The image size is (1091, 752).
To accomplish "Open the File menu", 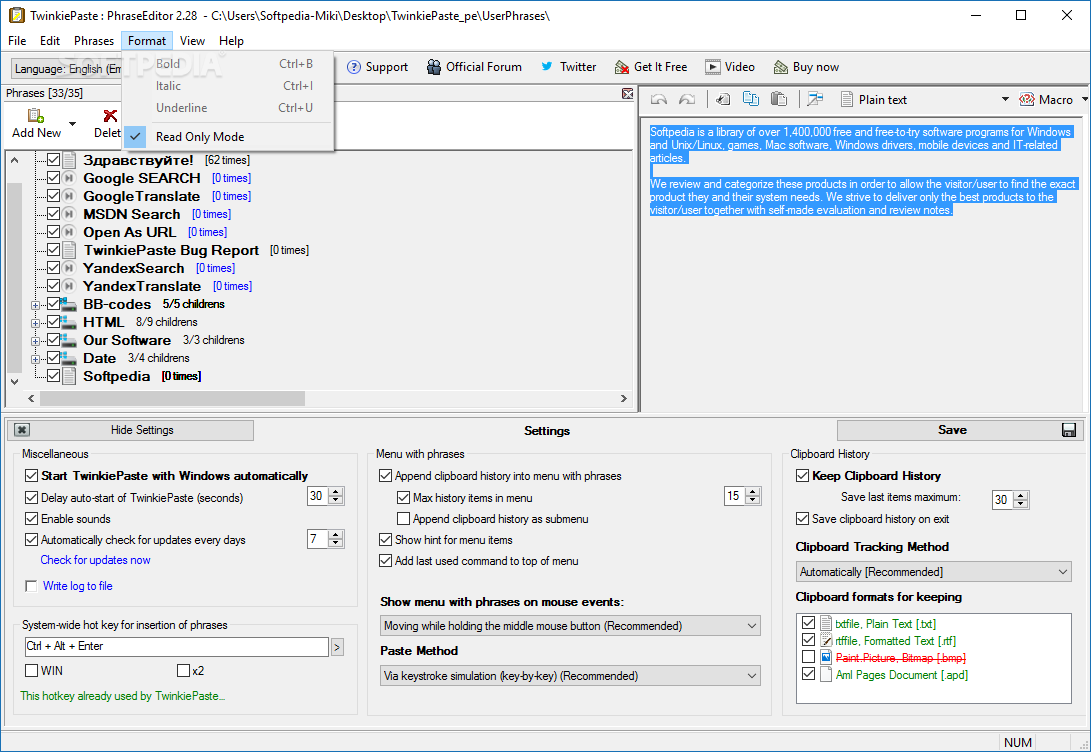I will click(17, 41).
